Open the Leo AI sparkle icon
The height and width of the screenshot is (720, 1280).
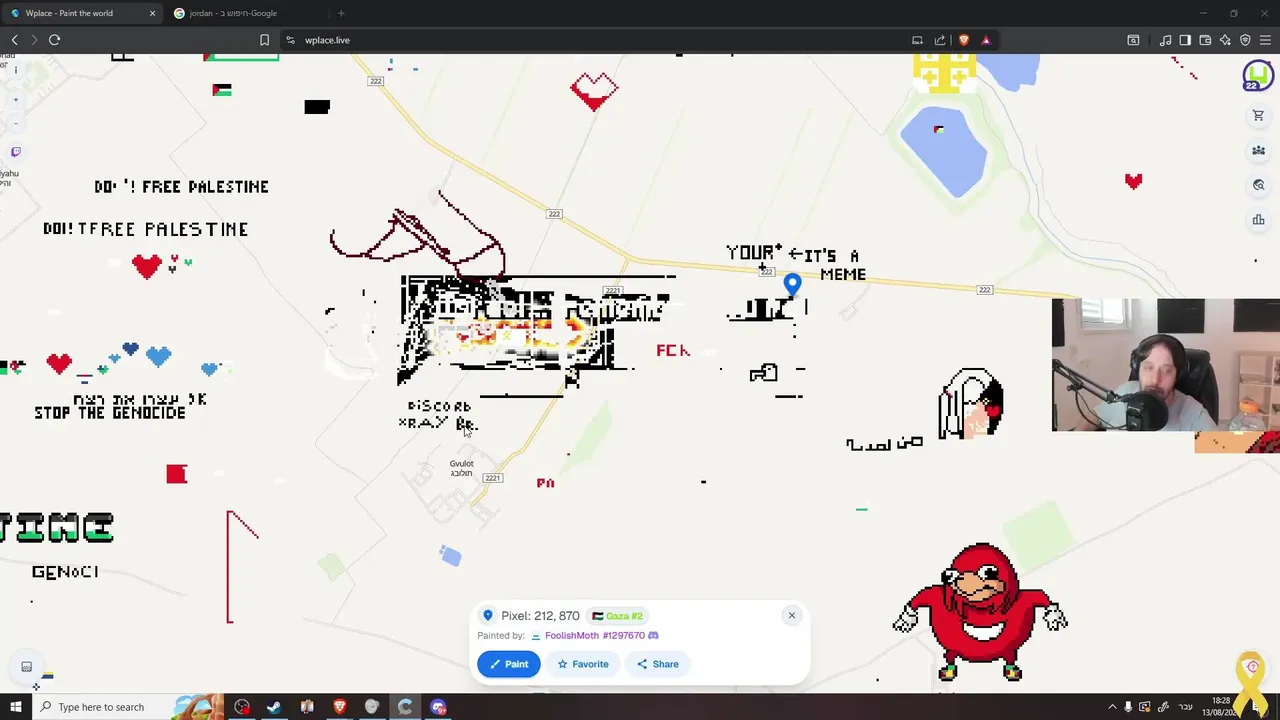coord(1225,40)
